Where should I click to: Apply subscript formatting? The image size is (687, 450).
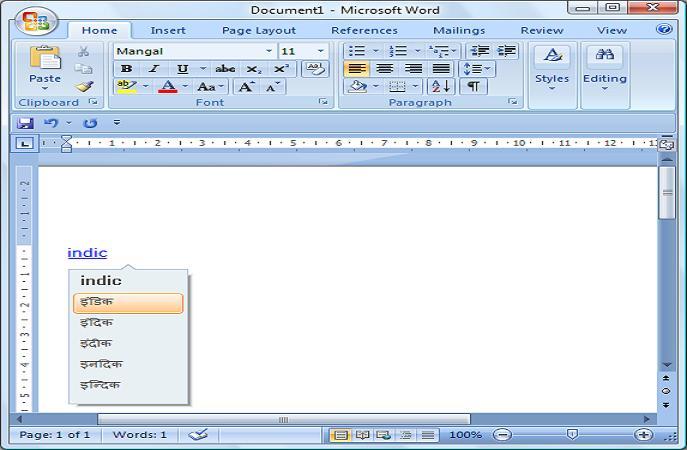tap(254, 69)
